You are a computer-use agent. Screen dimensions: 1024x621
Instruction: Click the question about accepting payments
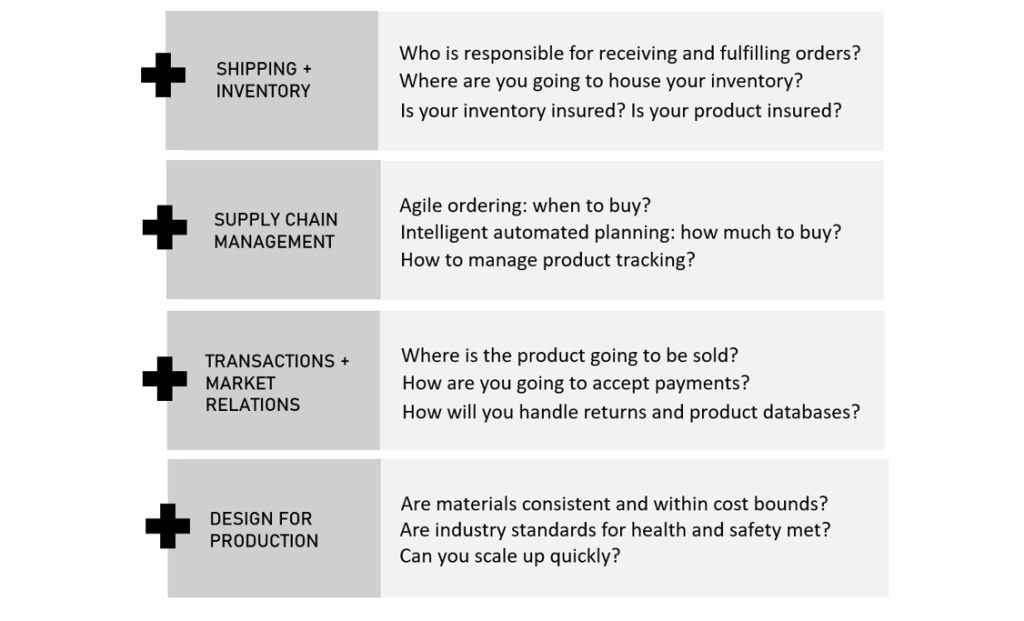pyautogui.click(x=576, y=383)
